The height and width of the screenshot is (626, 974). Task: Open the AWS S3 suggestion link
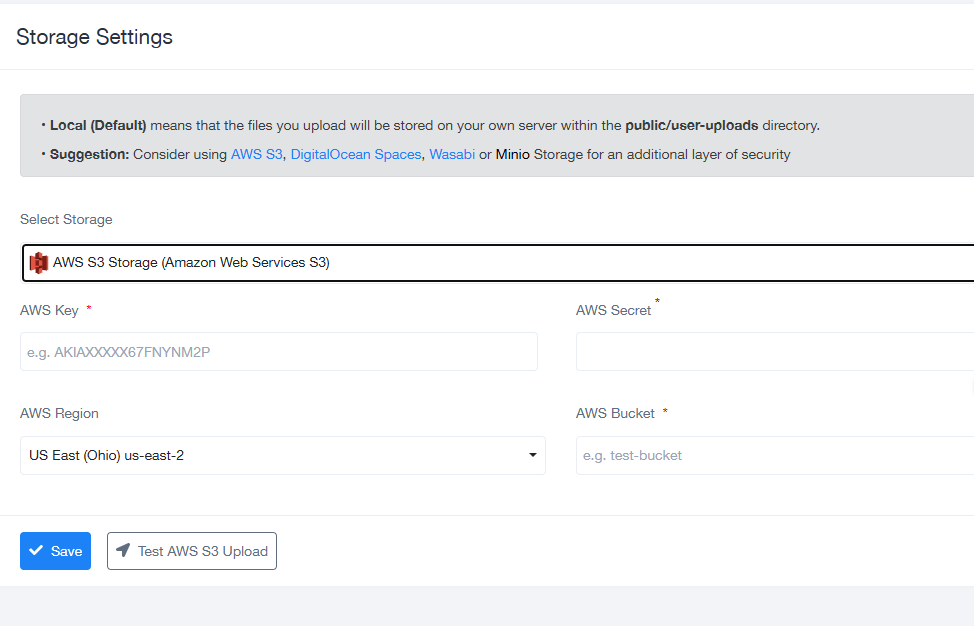pyautogui.click(x=257, y=155)
